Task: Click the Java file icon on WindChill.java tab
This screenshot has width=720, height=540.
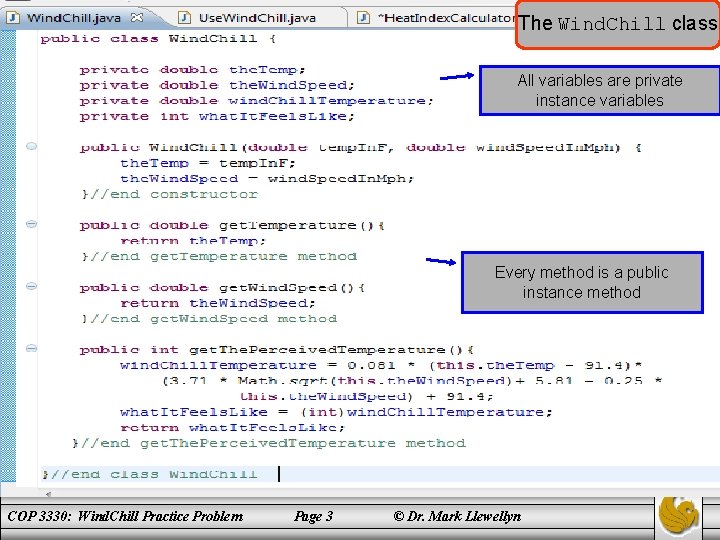Action: [14, 17]
